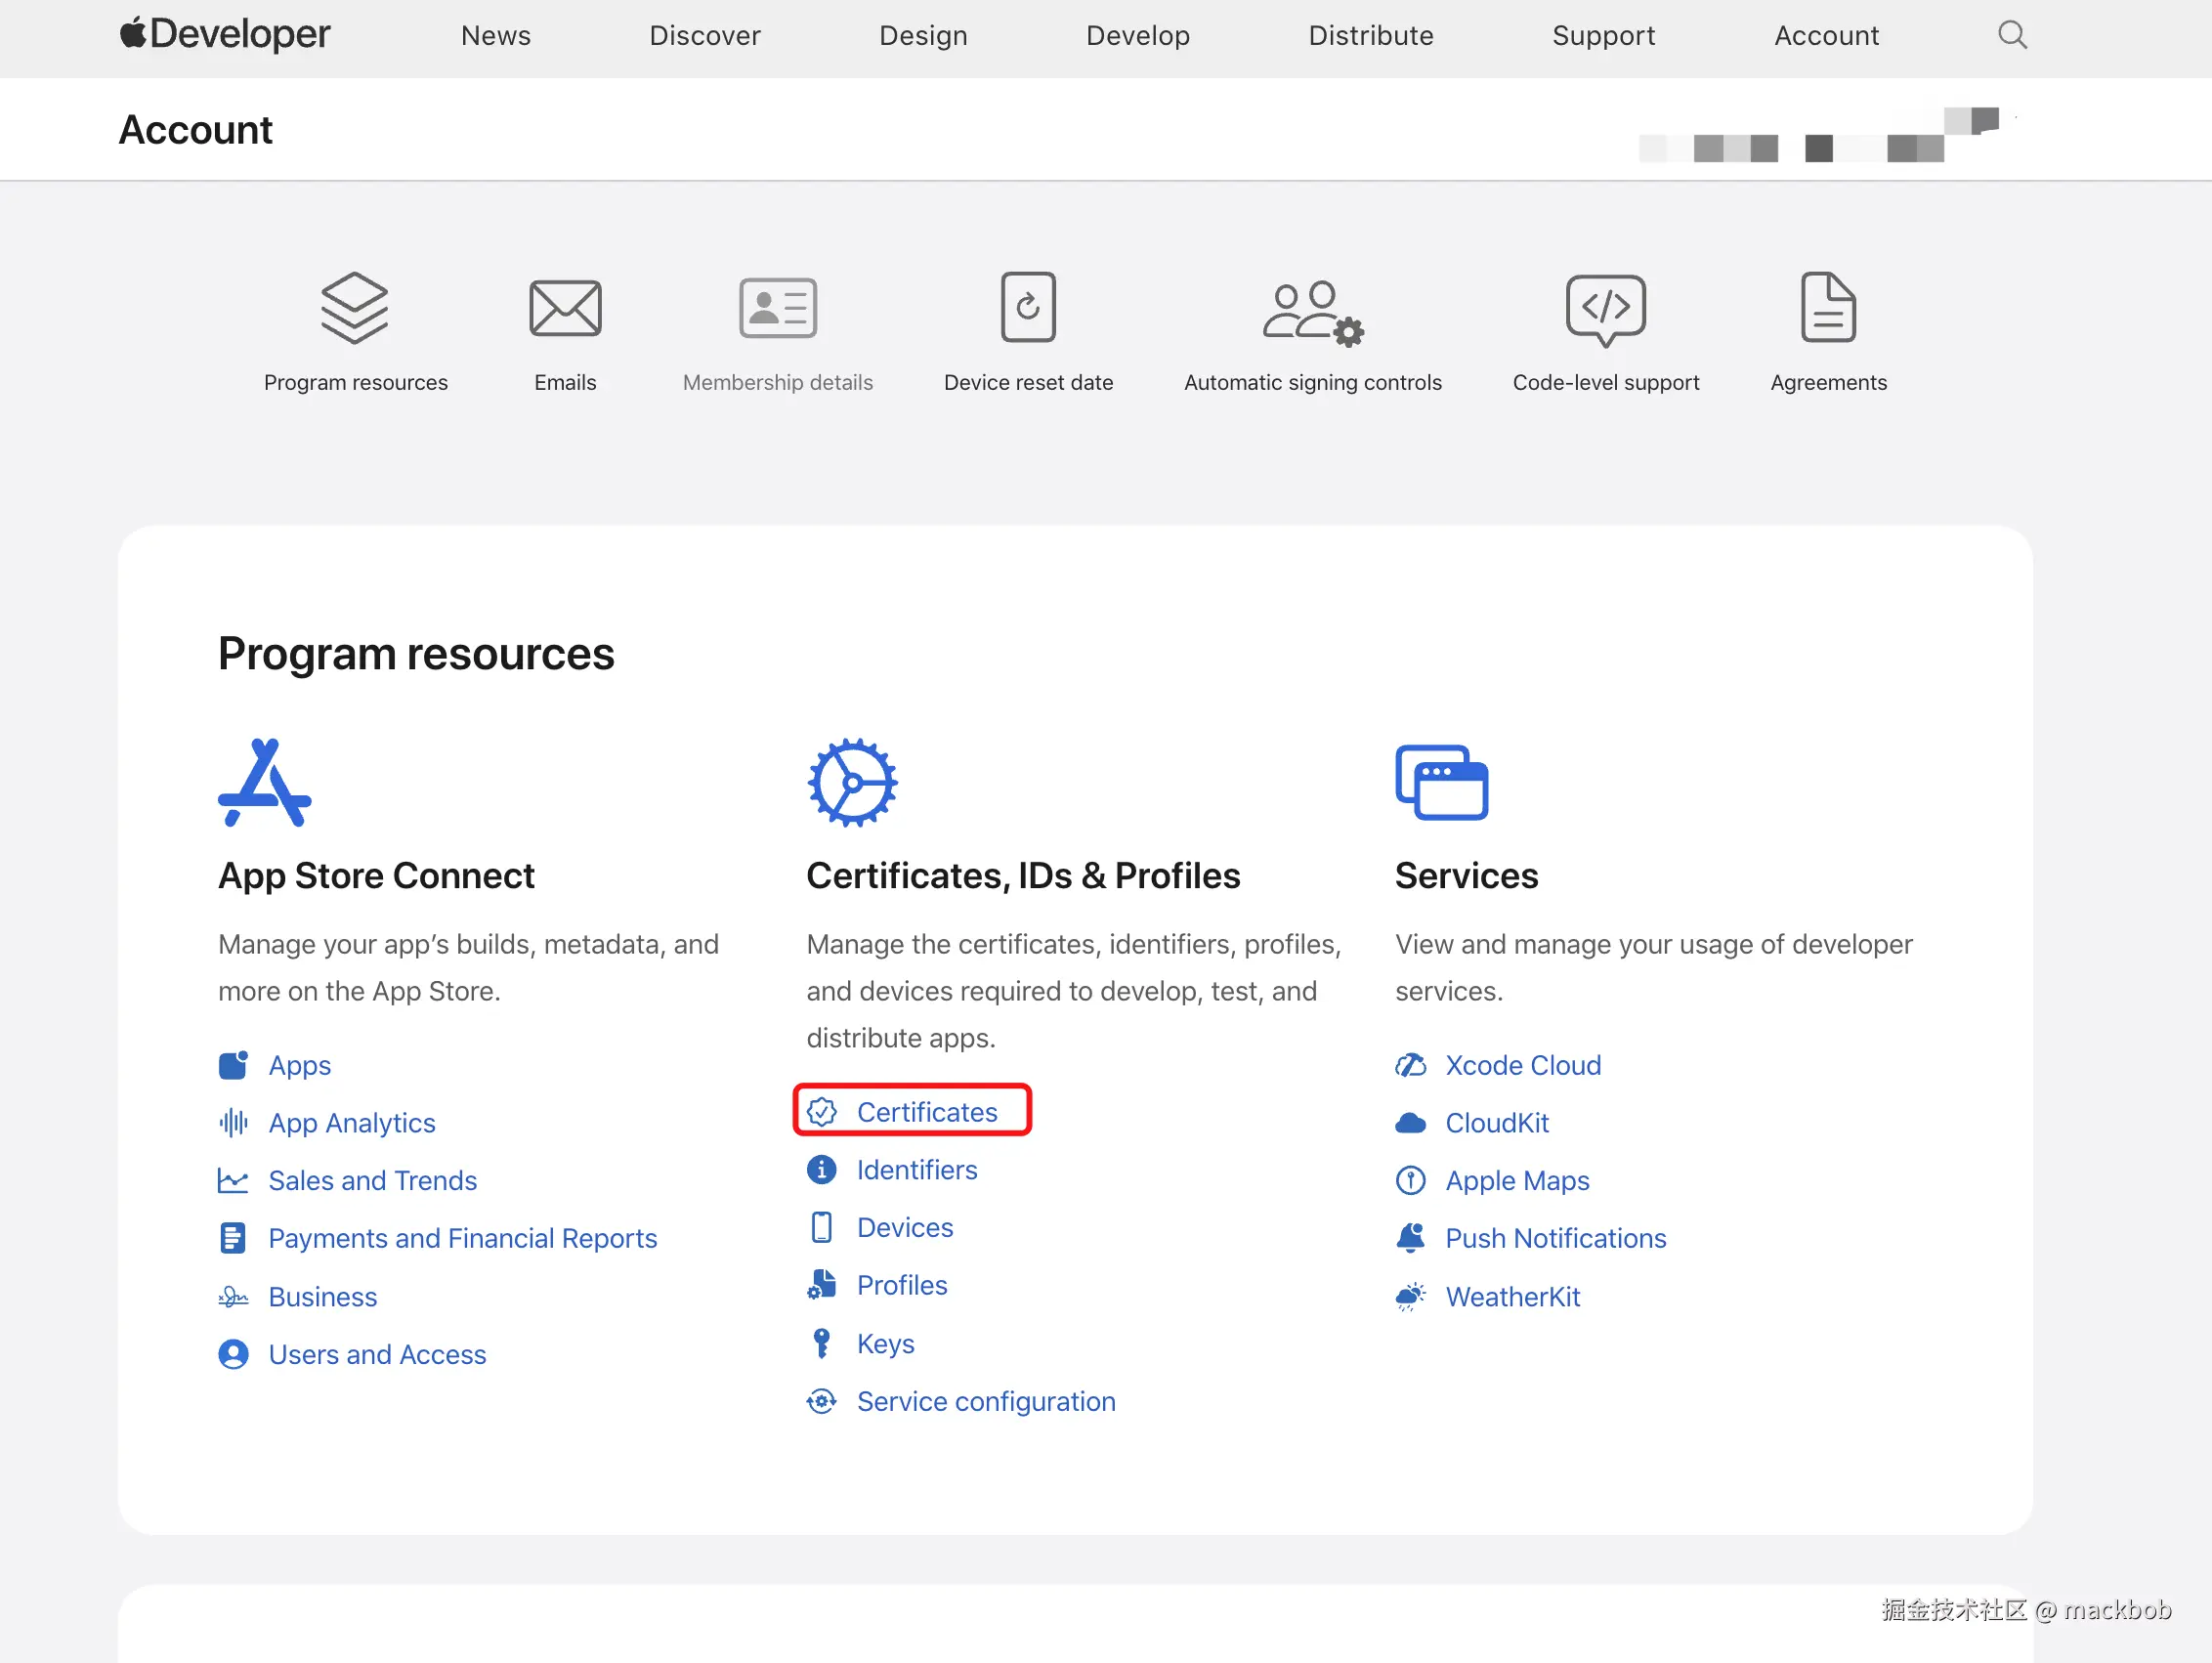
Task: Click the Devices phone icon
Action: (822, 1228)
